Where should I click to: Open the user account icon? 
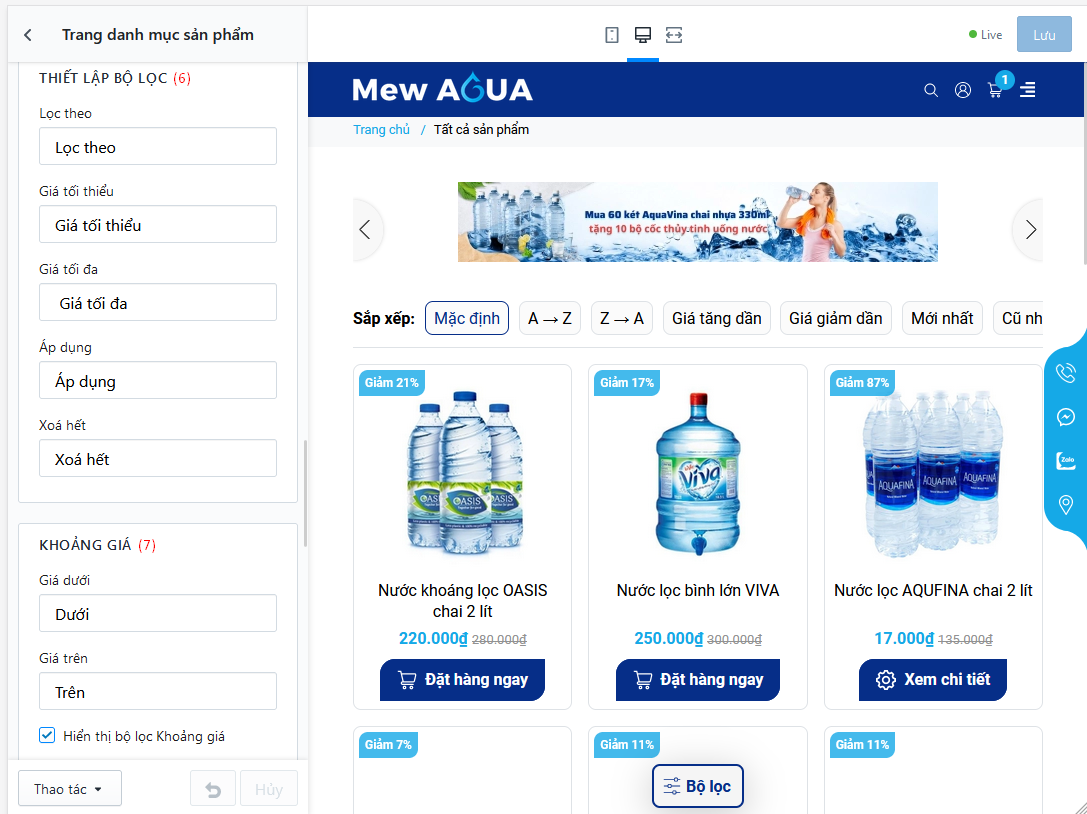pos(963,90)
